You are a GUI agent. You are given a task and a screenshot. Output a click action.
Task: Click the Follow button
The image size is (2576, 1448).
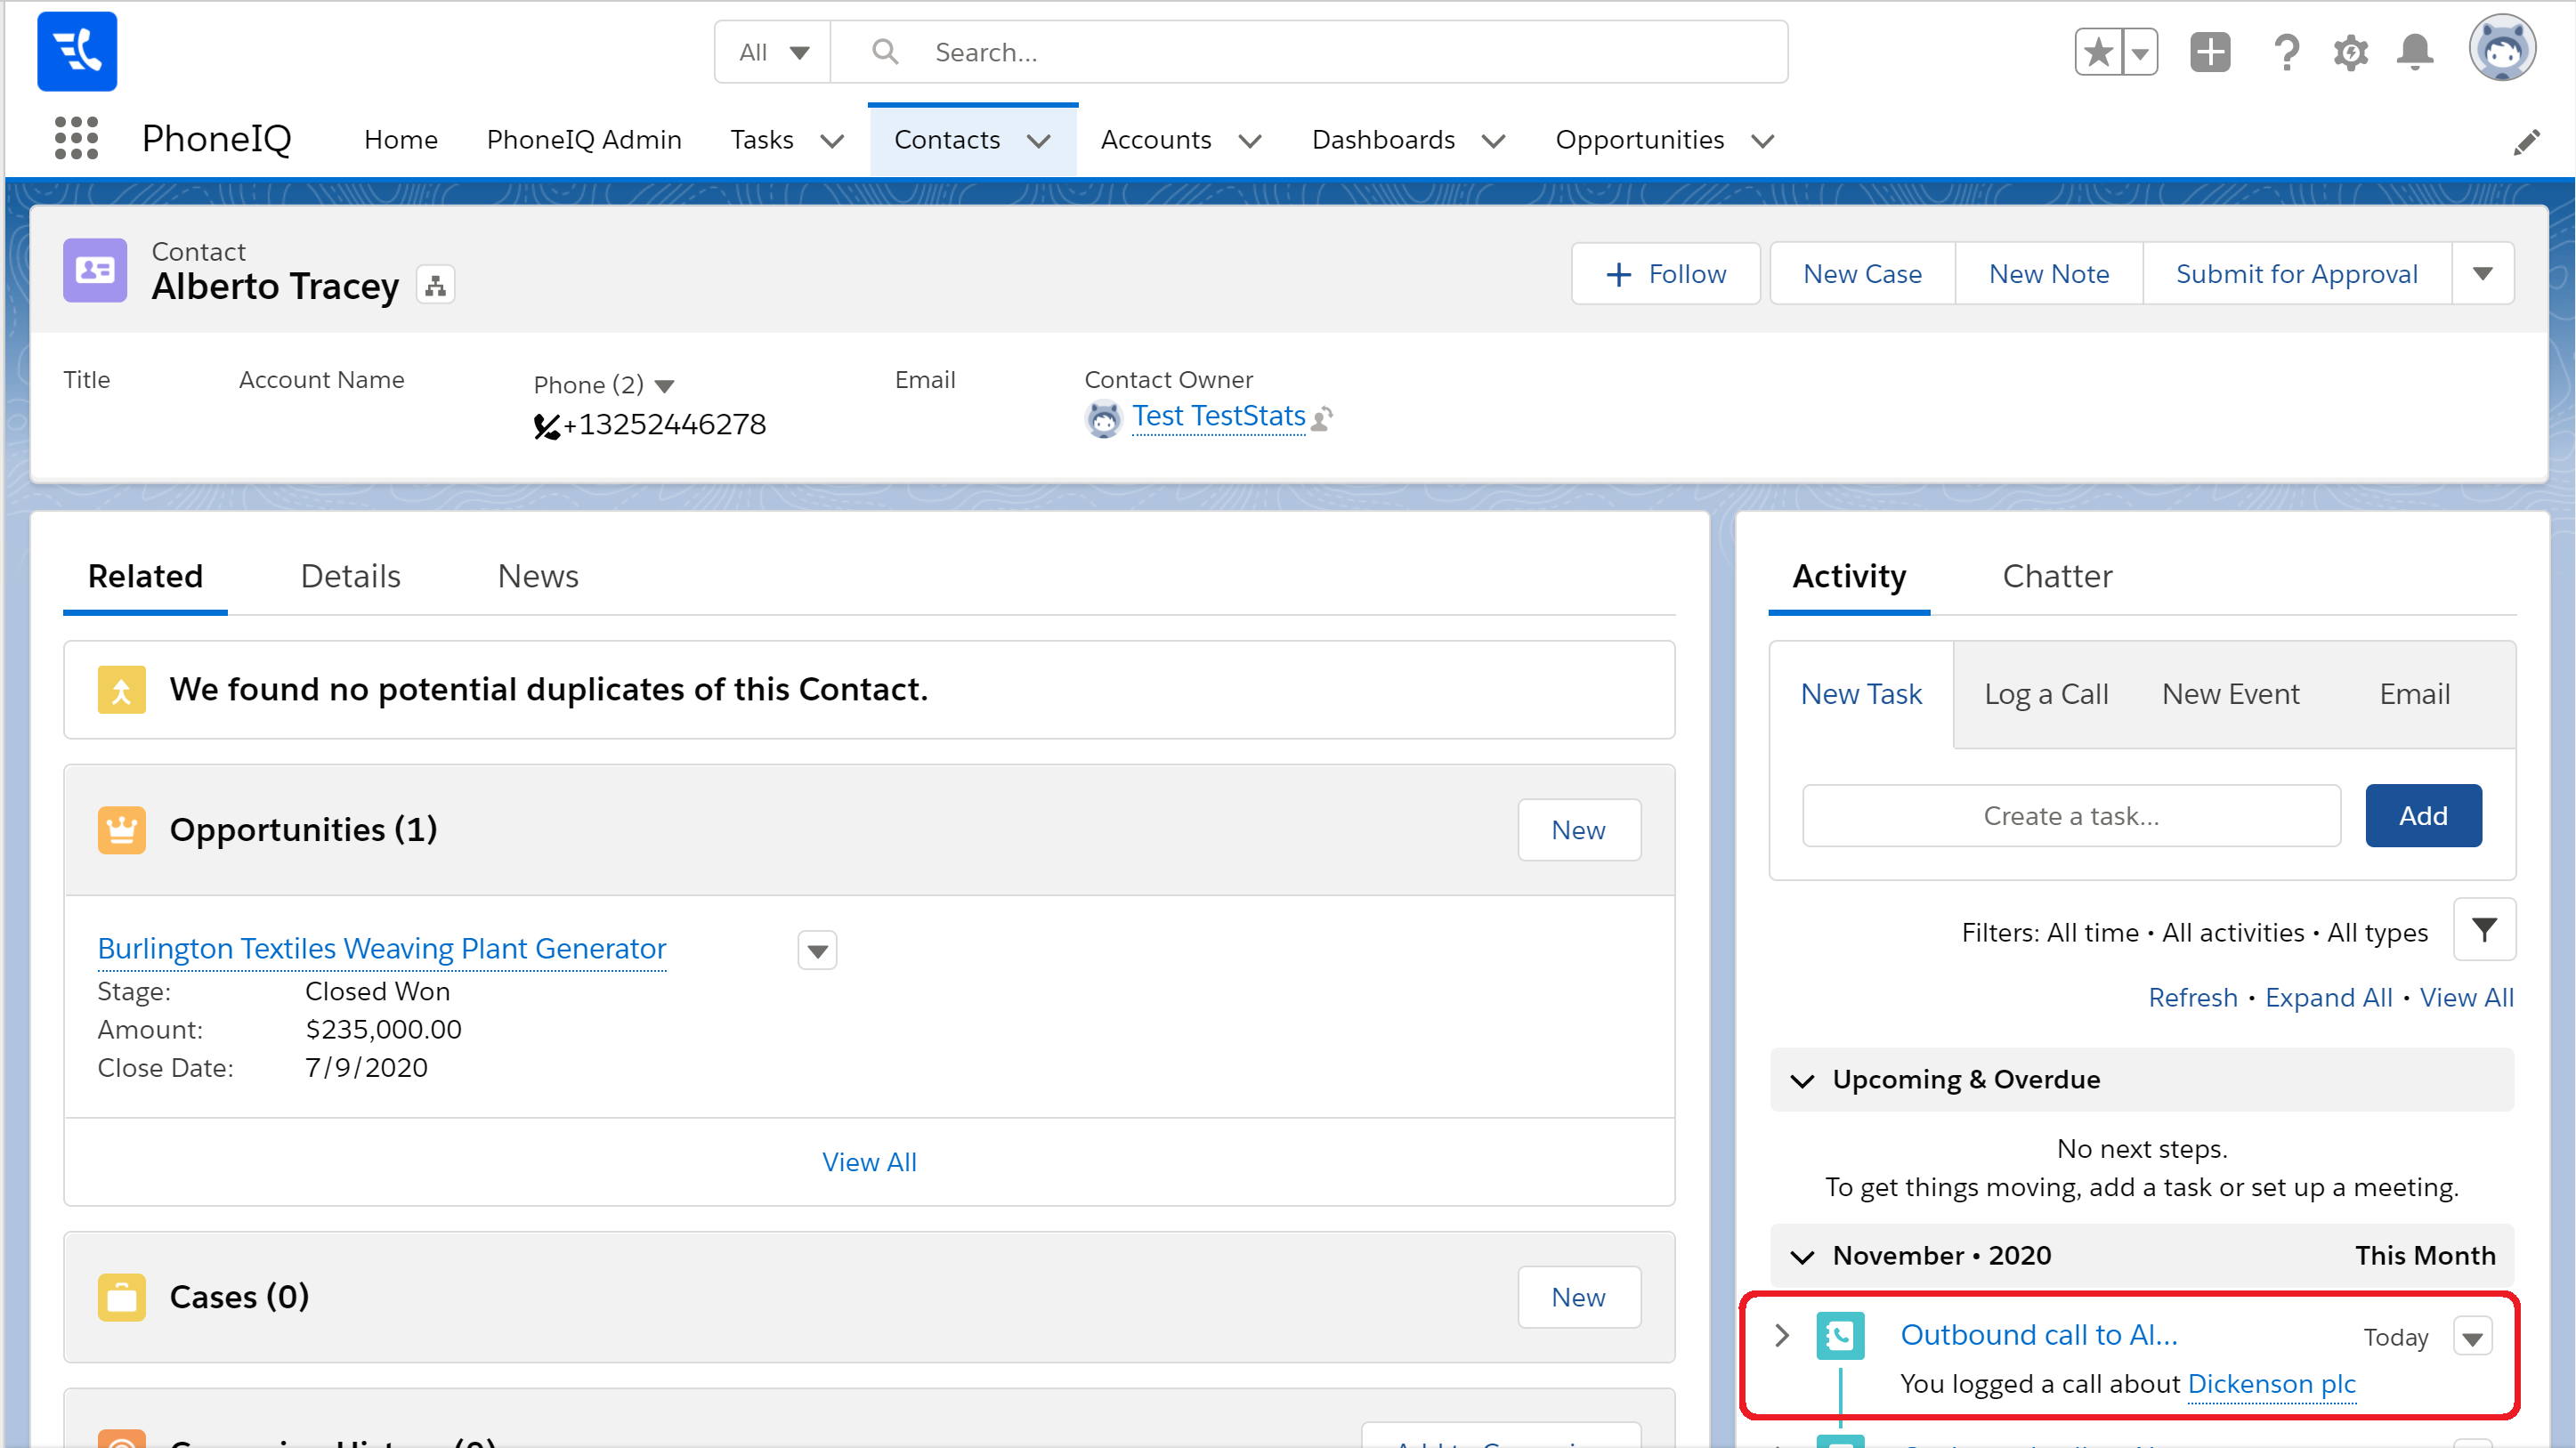click(1666, 274)
